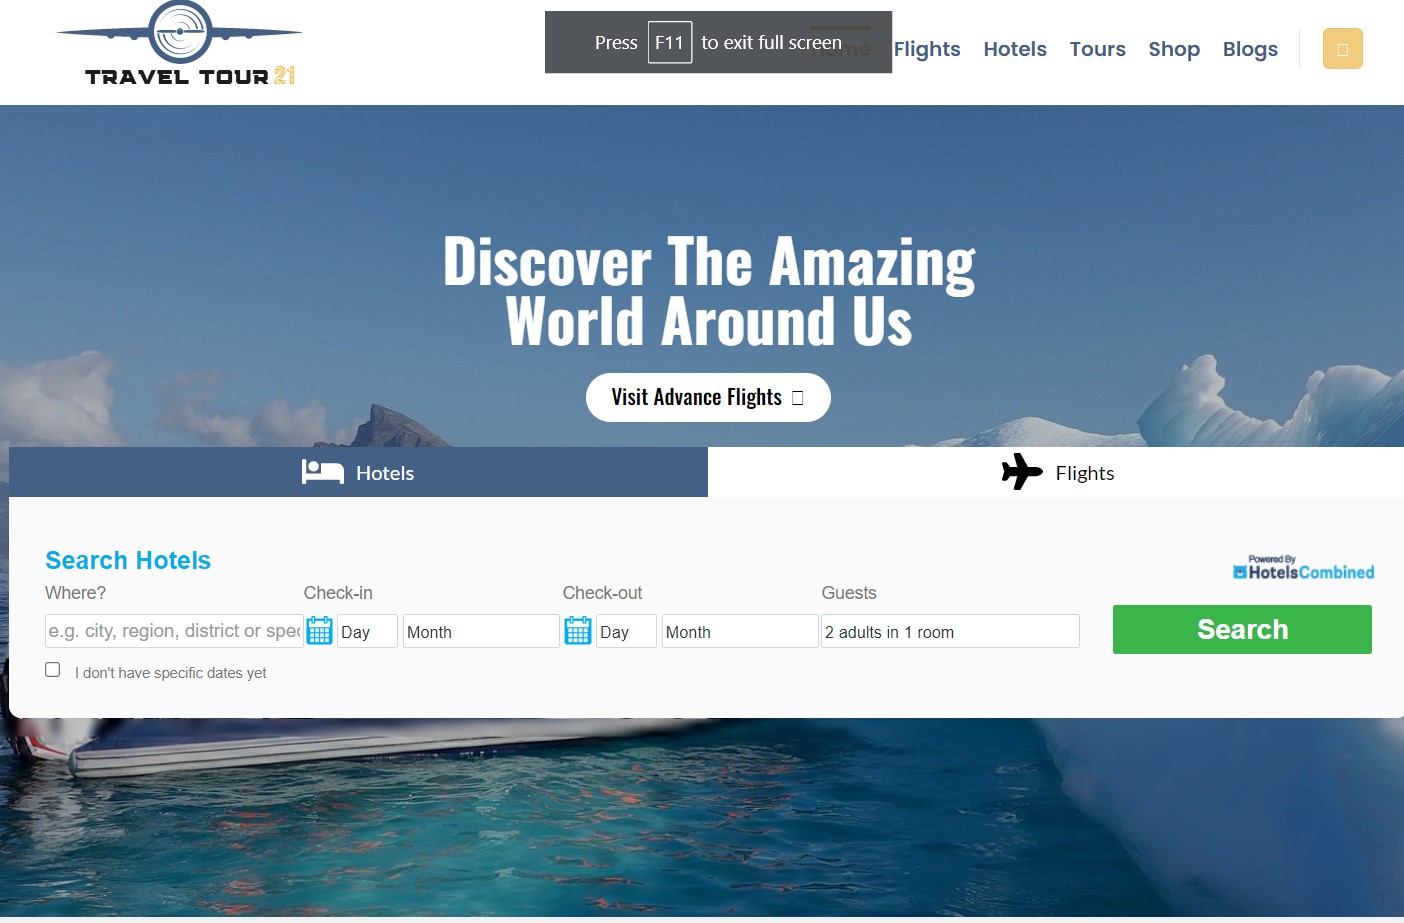Screen dimensions: 1404x923
Task: Tick the no specific dates checkbox
Action: point(53,670)
